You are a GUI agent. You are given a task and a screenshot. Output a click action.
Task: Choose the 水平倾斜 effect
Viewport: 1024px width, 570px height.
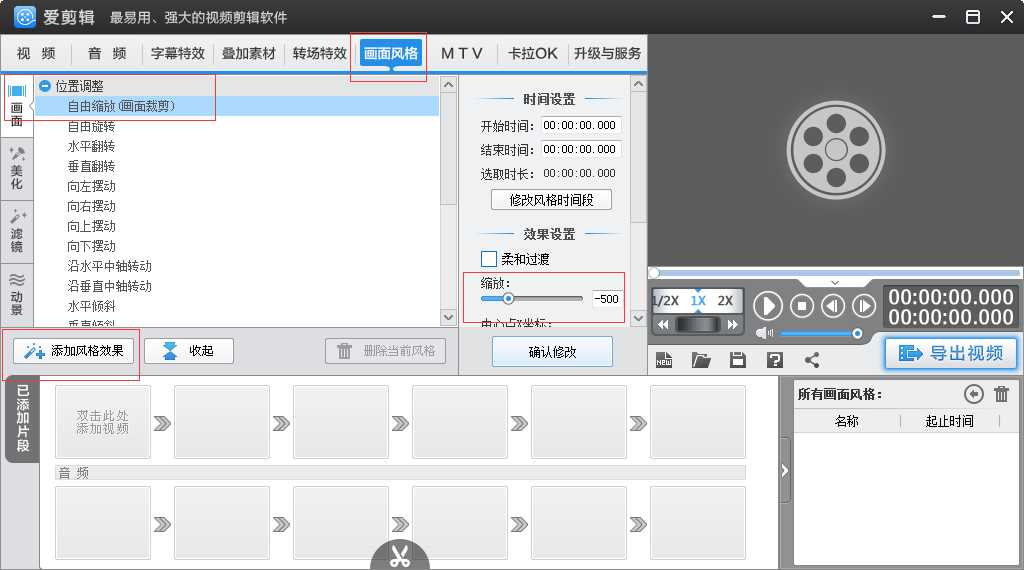[91, 306]
